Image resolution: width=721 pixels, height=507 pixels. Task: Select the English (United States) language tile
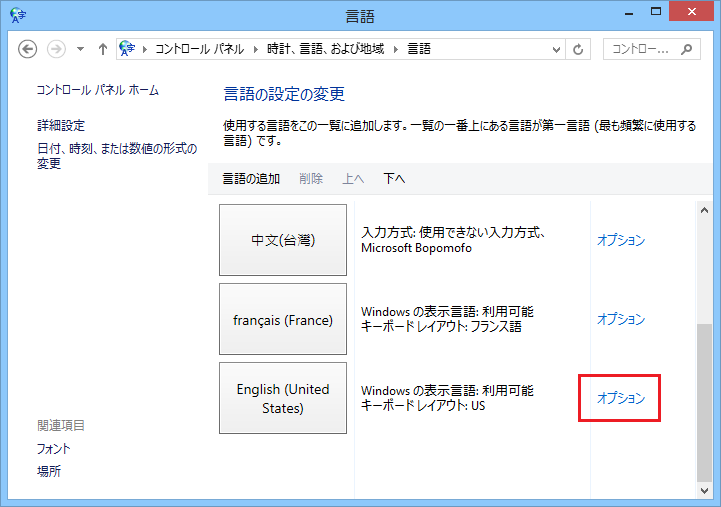pyautogui.click(x=283, y=398)
